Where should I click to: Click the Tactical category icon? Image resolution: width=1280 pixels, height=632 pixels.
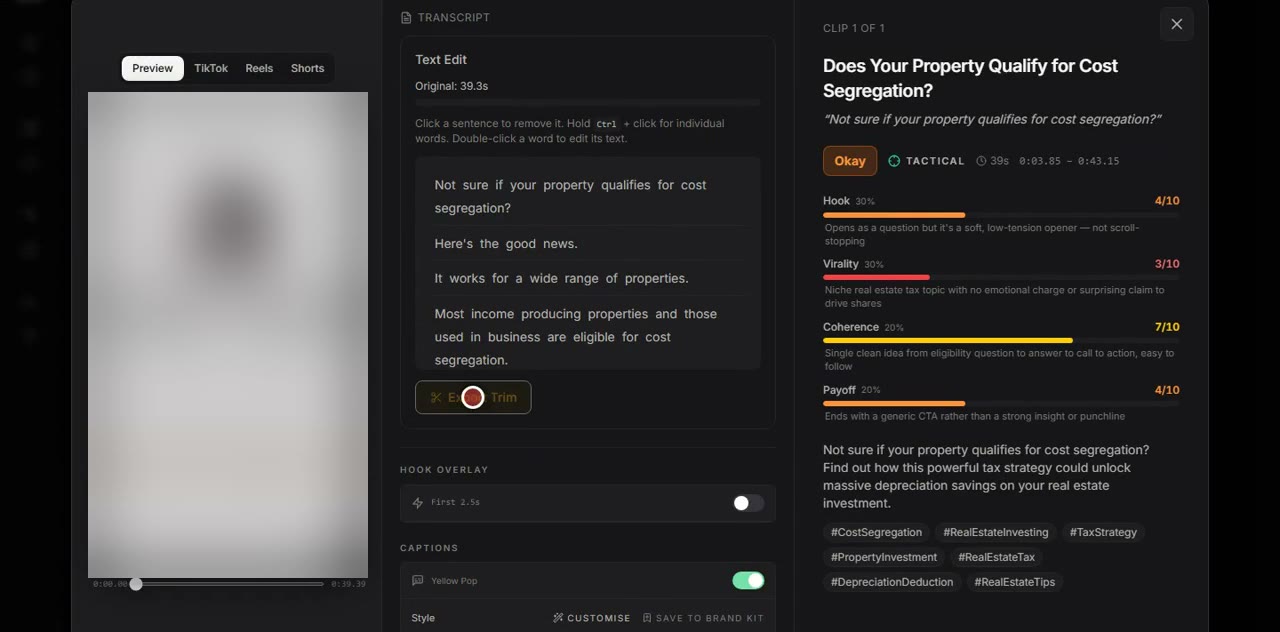tap(894, 161)
